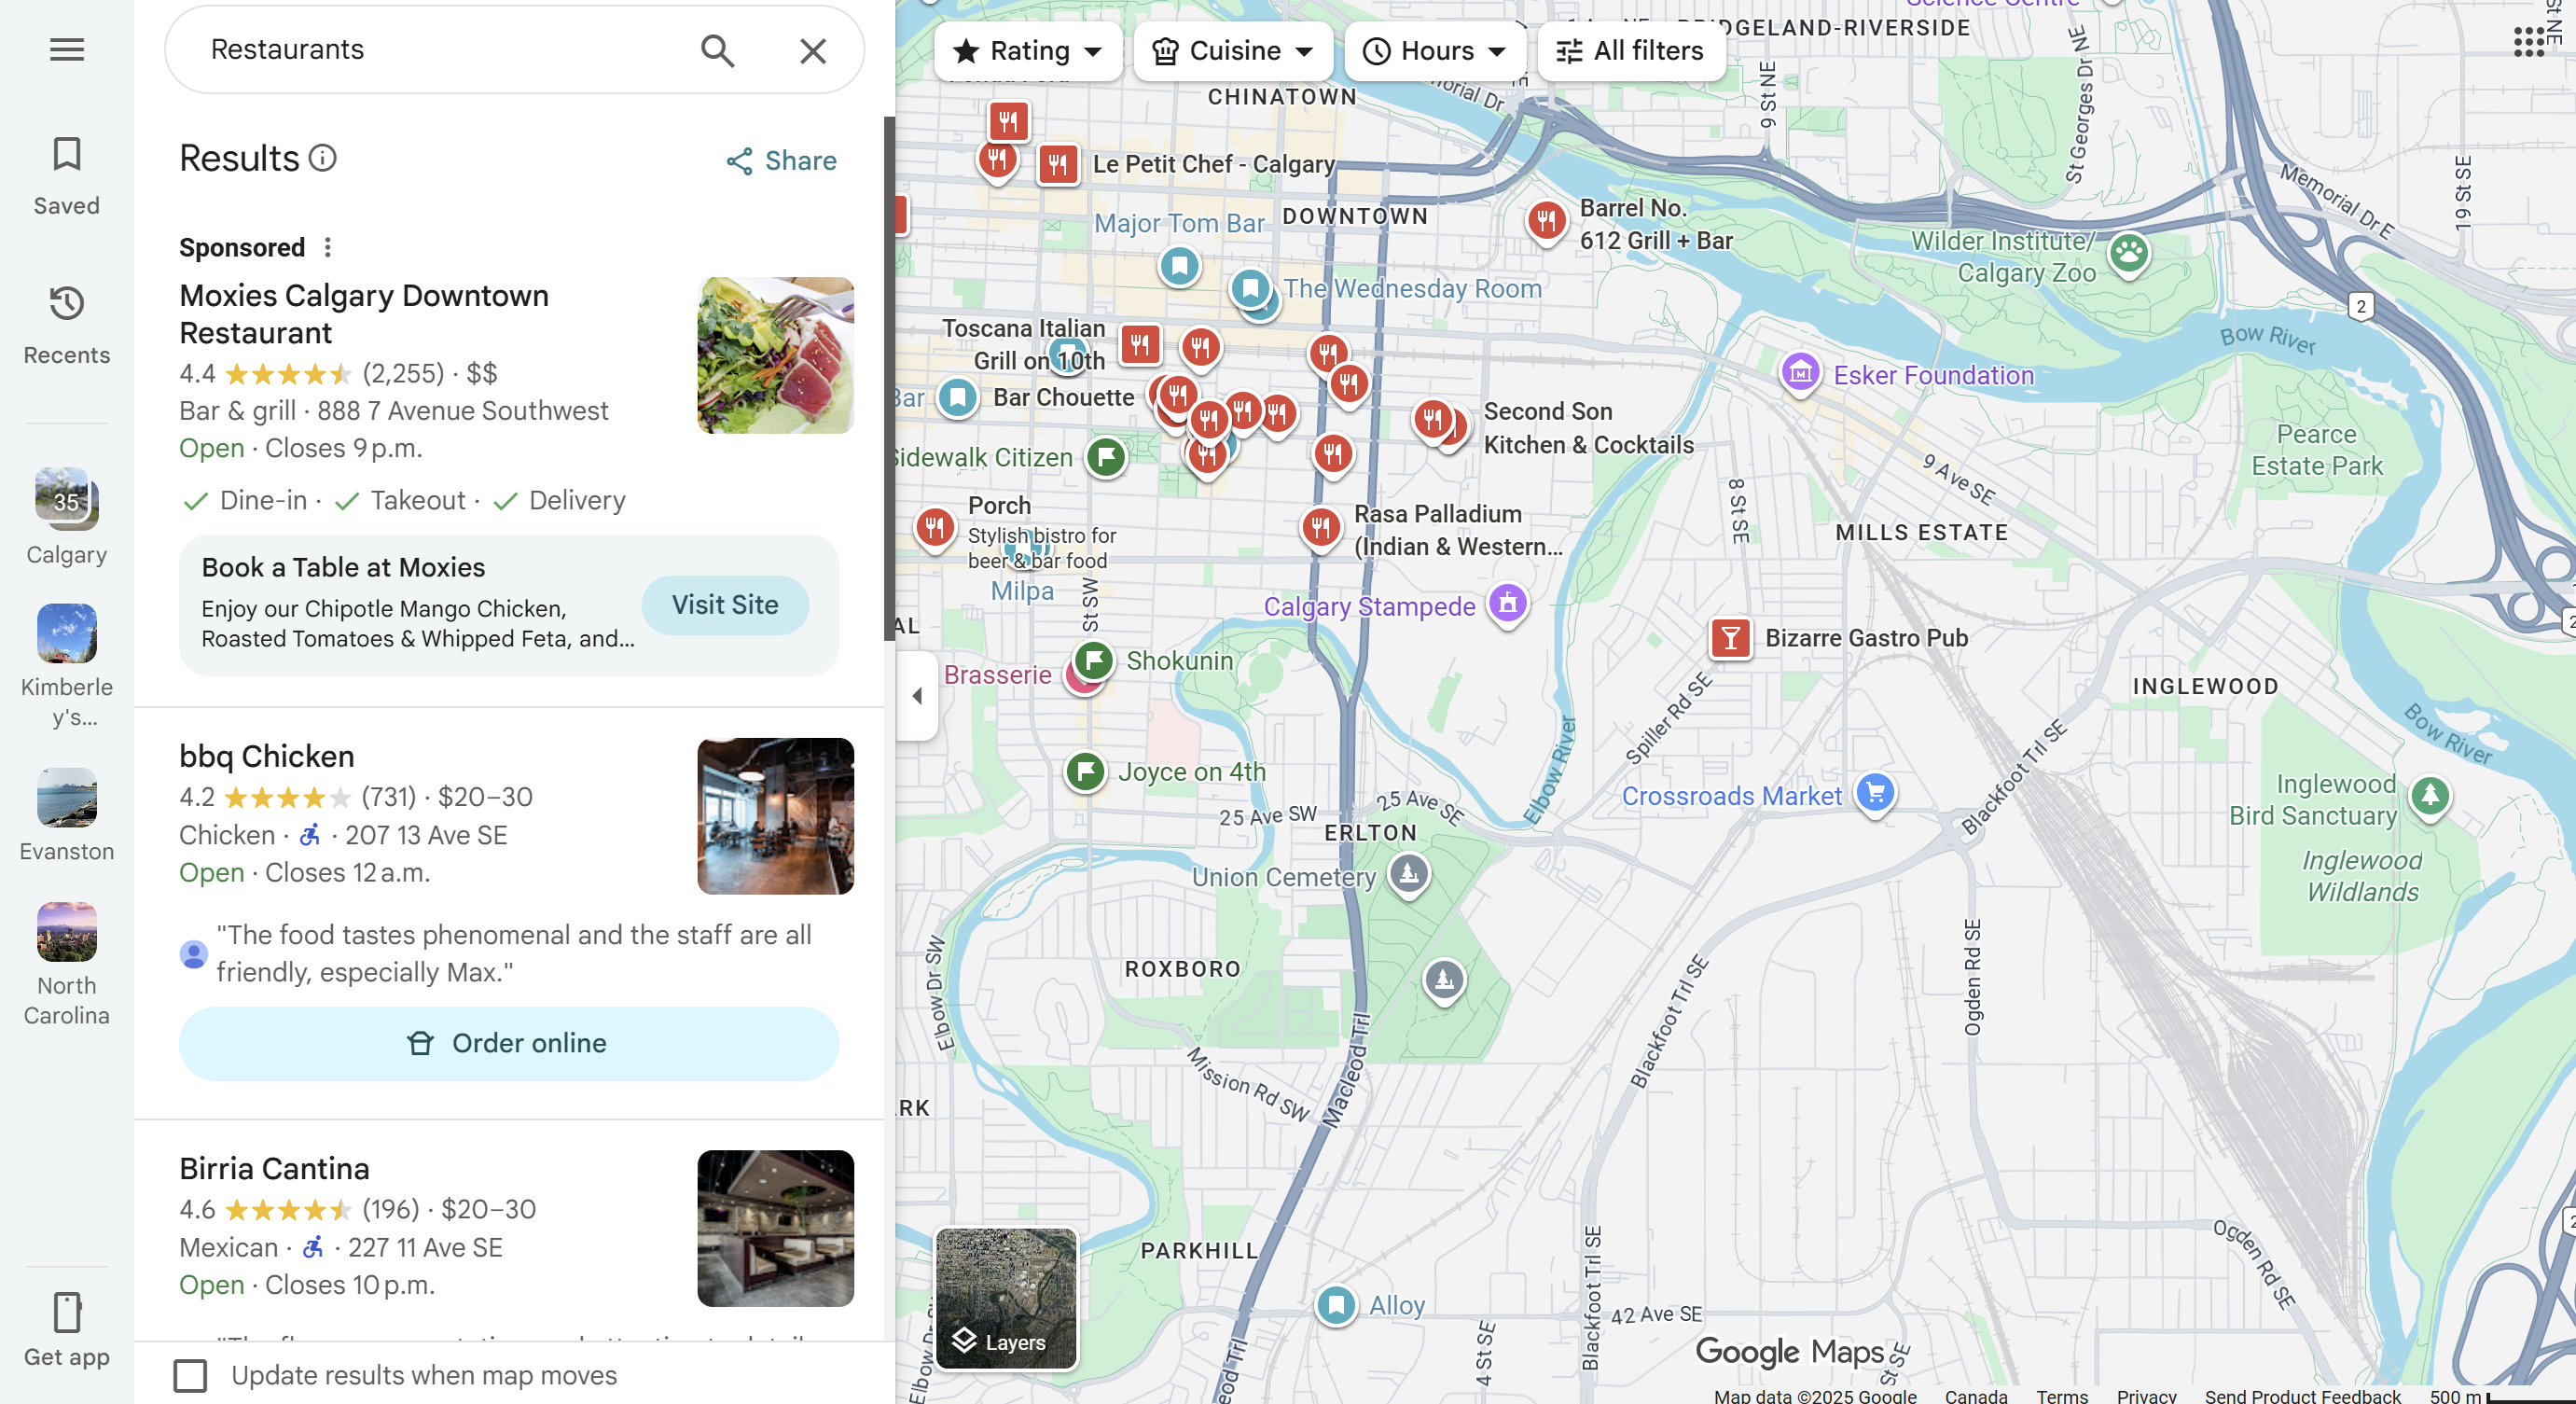Viewport: 2576px width, 1404px height.
Task: Click the Milpa map label
Action: tap(1022, 591)
